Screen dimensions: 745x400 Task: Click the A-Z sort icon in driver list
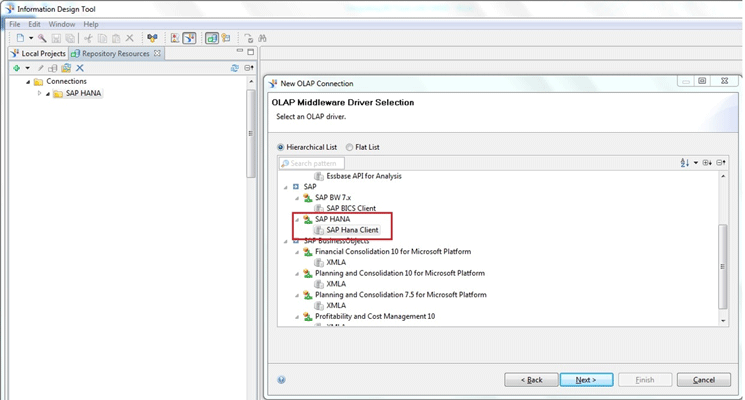685,163
